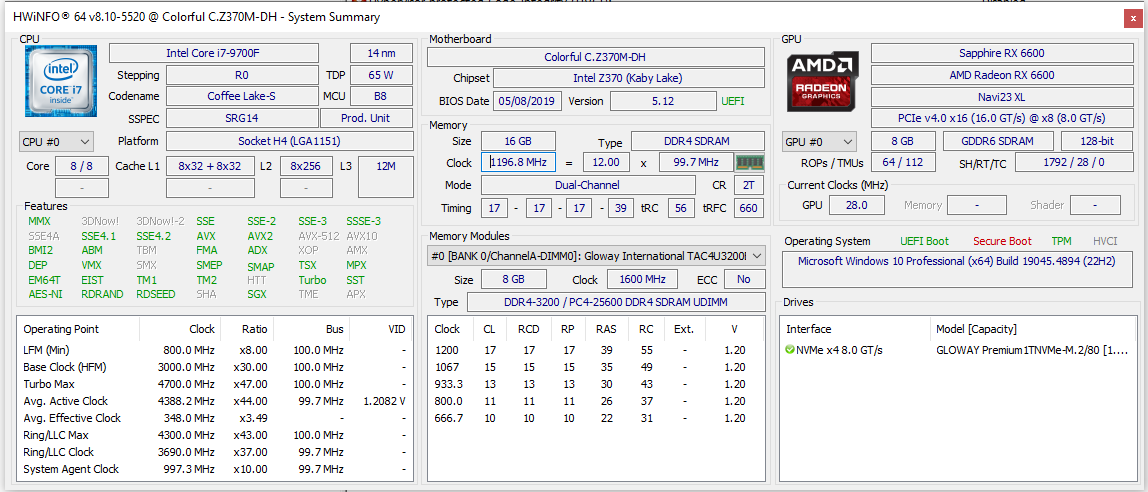Click the Operating Point column header
The width and height of the screenshot is (1148, 492).
tap(61, 329)
